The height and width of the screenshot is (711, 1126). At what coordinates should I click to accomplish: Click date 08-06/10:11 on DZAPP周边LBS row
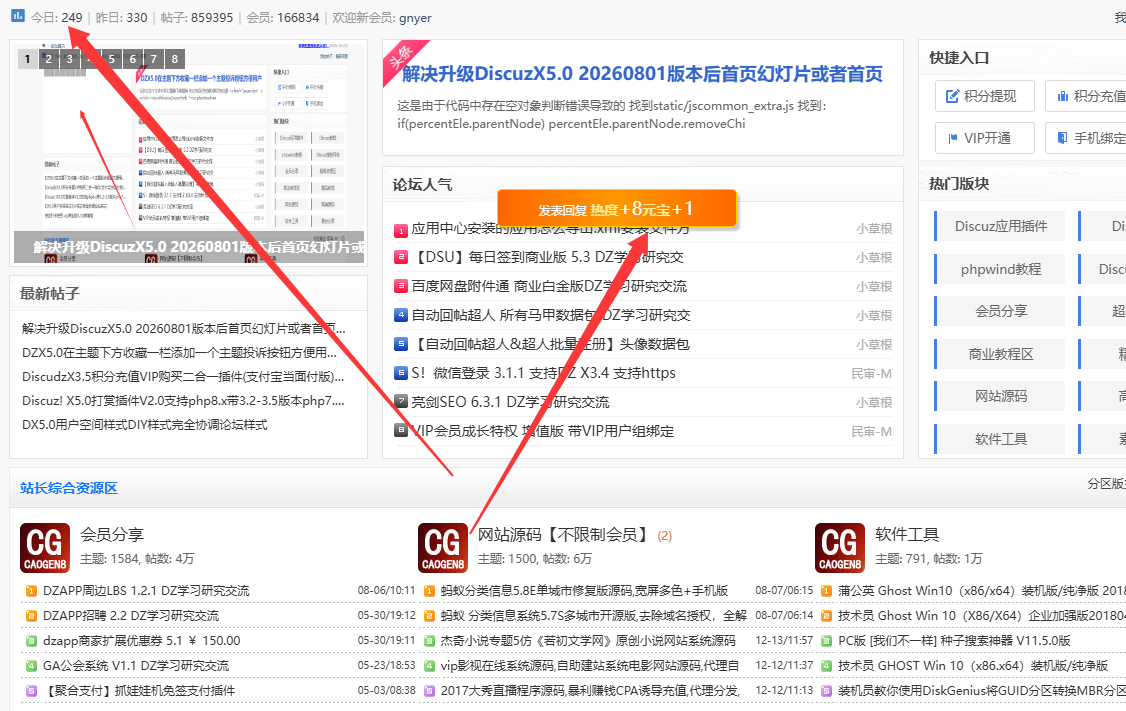[386, 591]
